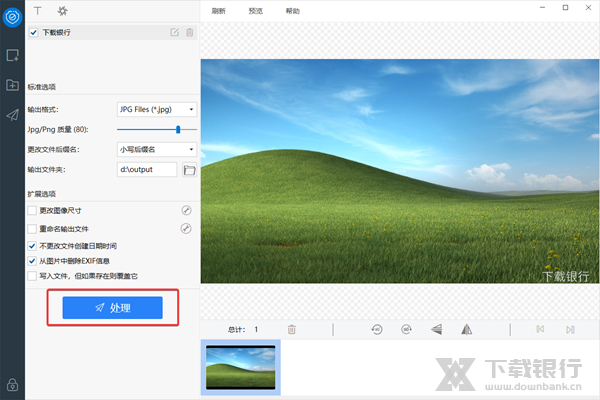Browse for output folder icon

189,170
